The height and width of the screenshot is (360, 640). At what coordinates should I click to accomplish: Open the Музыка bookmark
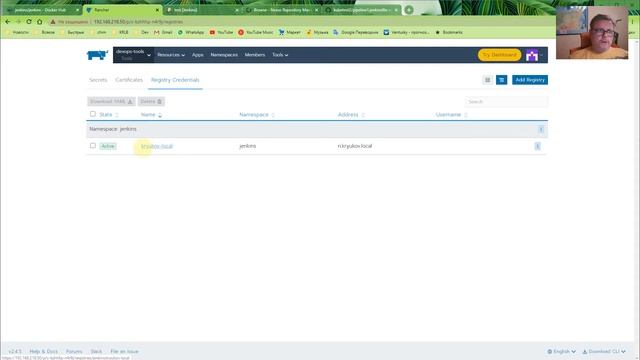point(317,32)
